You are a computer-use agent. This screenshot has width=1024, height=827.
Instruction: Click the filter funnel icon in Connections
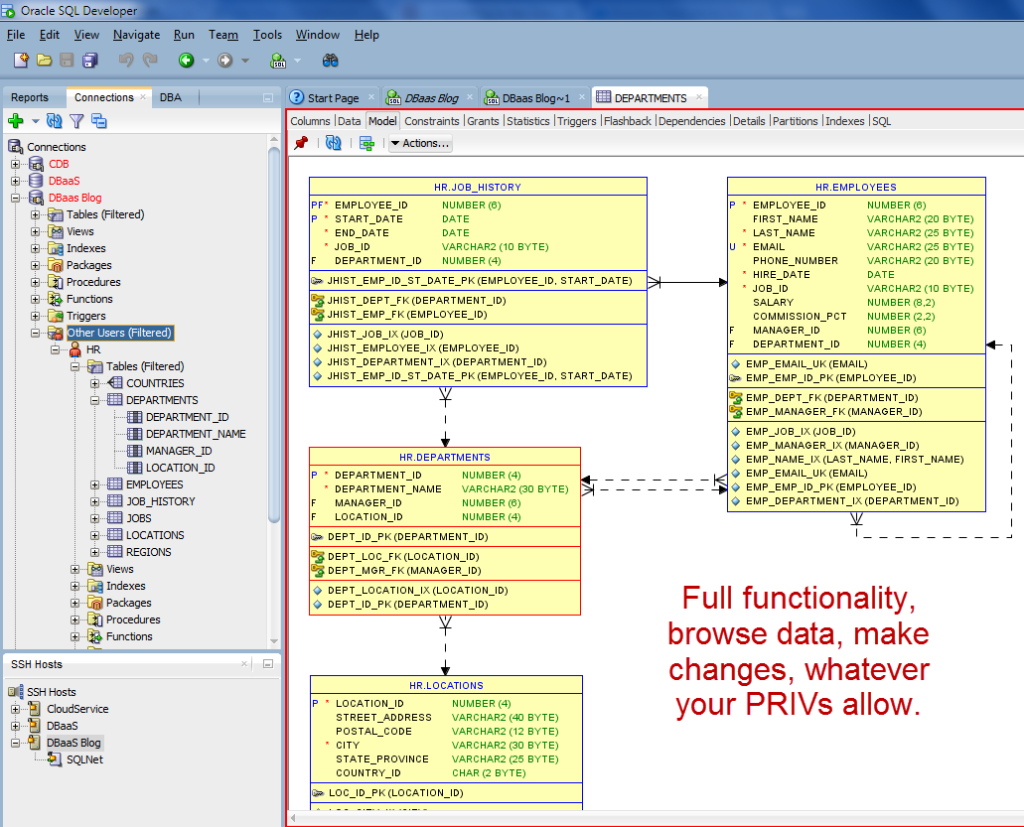click(x=76, y=121)
